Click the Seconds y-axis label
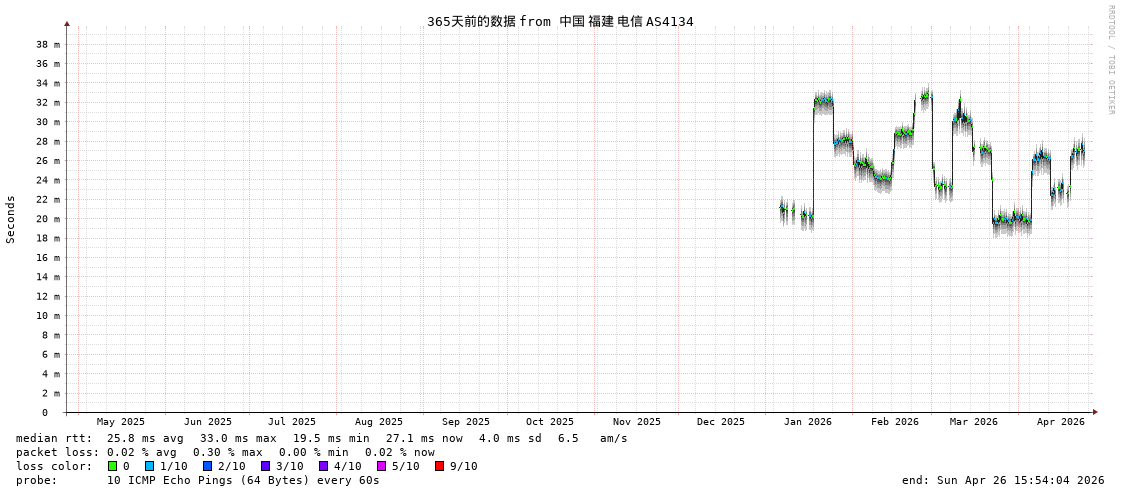Image resolution: width=1121 pixels, height=494 pixels. coord(11,219)
